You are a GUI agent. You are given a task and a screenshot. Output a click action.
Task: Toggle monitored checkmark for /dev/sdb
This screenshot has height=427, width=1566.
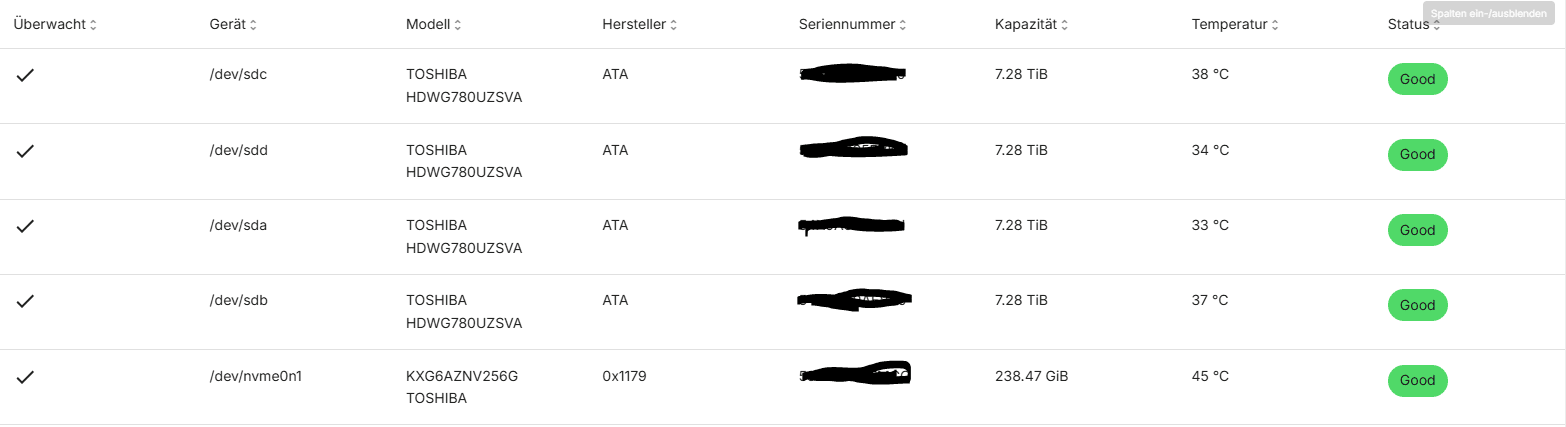pyautogui.click(x=26, y=300)
